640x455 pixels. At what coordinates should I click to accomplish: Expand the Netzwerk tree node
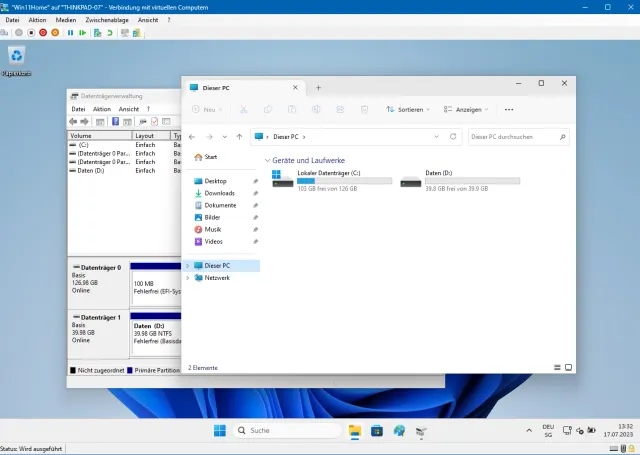pos(188,278)
